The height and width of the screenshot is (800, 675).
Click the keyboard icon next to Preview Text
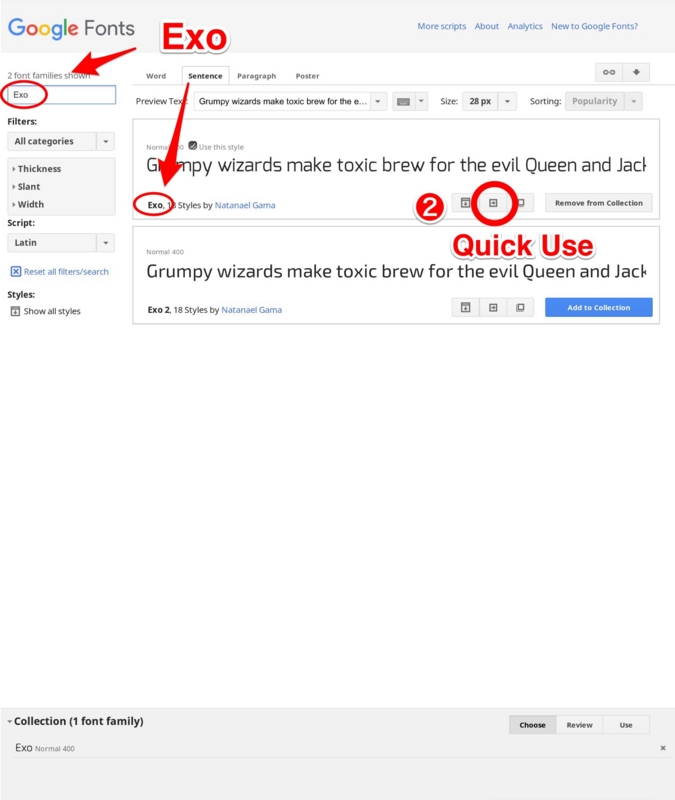tap(404, 102)
